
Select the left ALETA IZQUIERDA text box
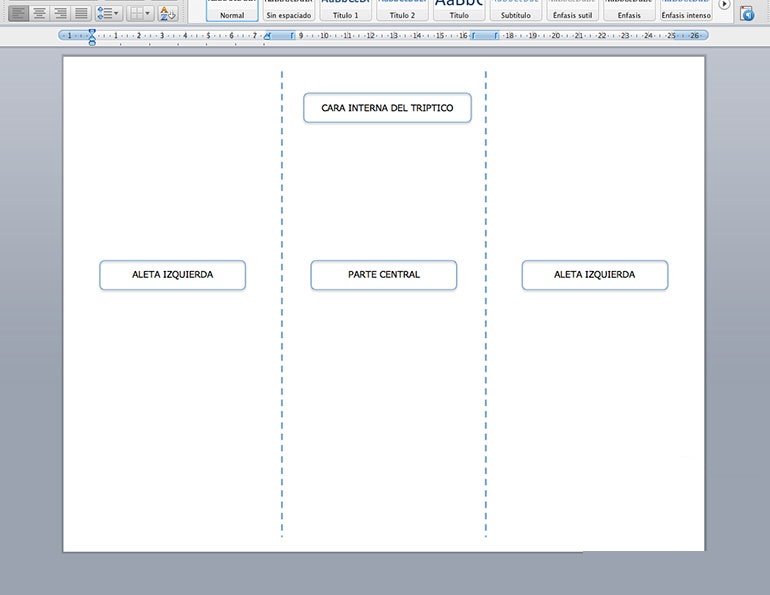[x=172, y=275]
